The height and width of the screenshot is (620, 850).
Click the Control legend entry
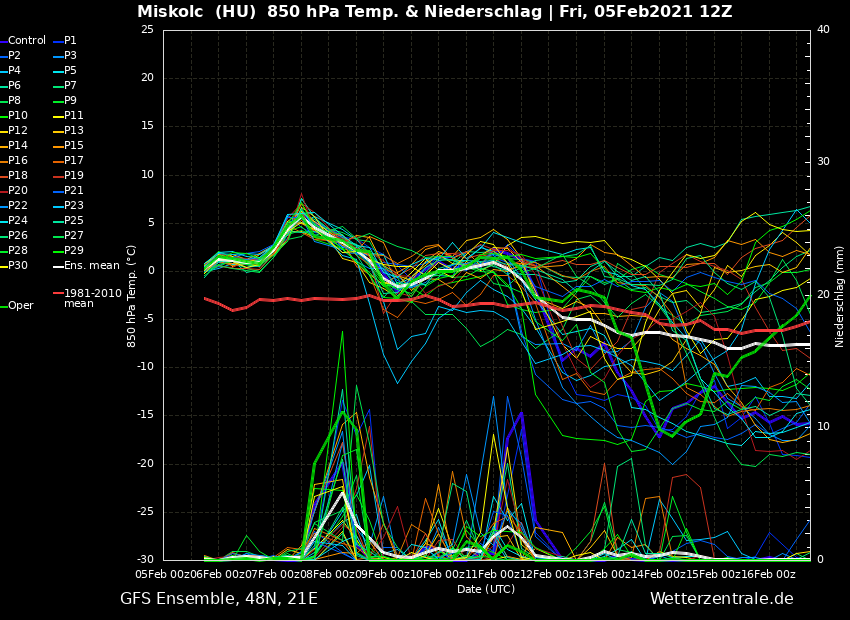pyautogui.click(x=27, y=41)
